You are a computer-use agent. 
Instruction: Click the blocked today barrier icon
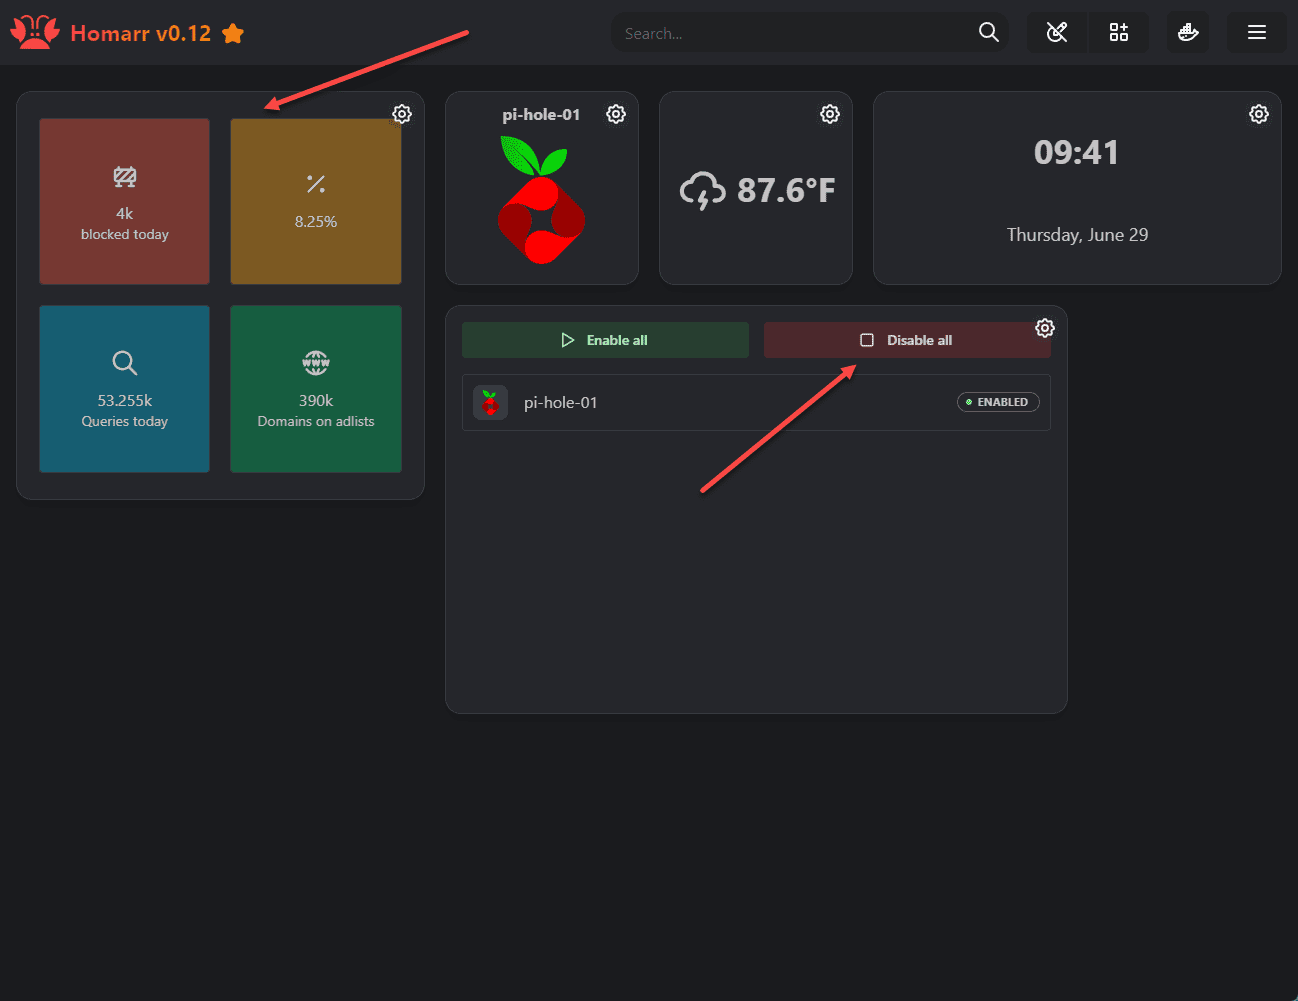[x=125, y=178]
